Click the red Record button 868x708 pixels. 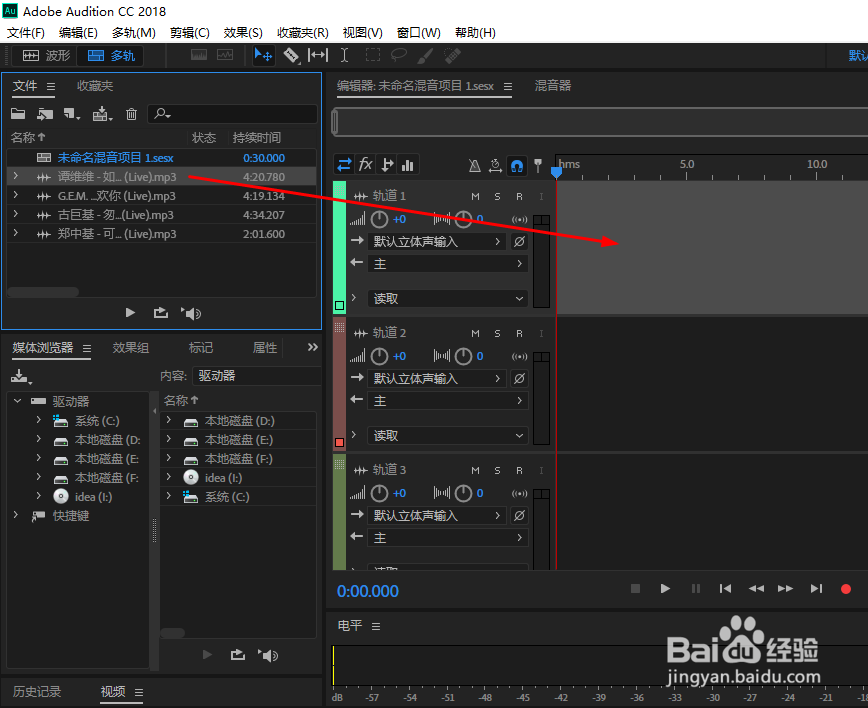pos(846,589)
